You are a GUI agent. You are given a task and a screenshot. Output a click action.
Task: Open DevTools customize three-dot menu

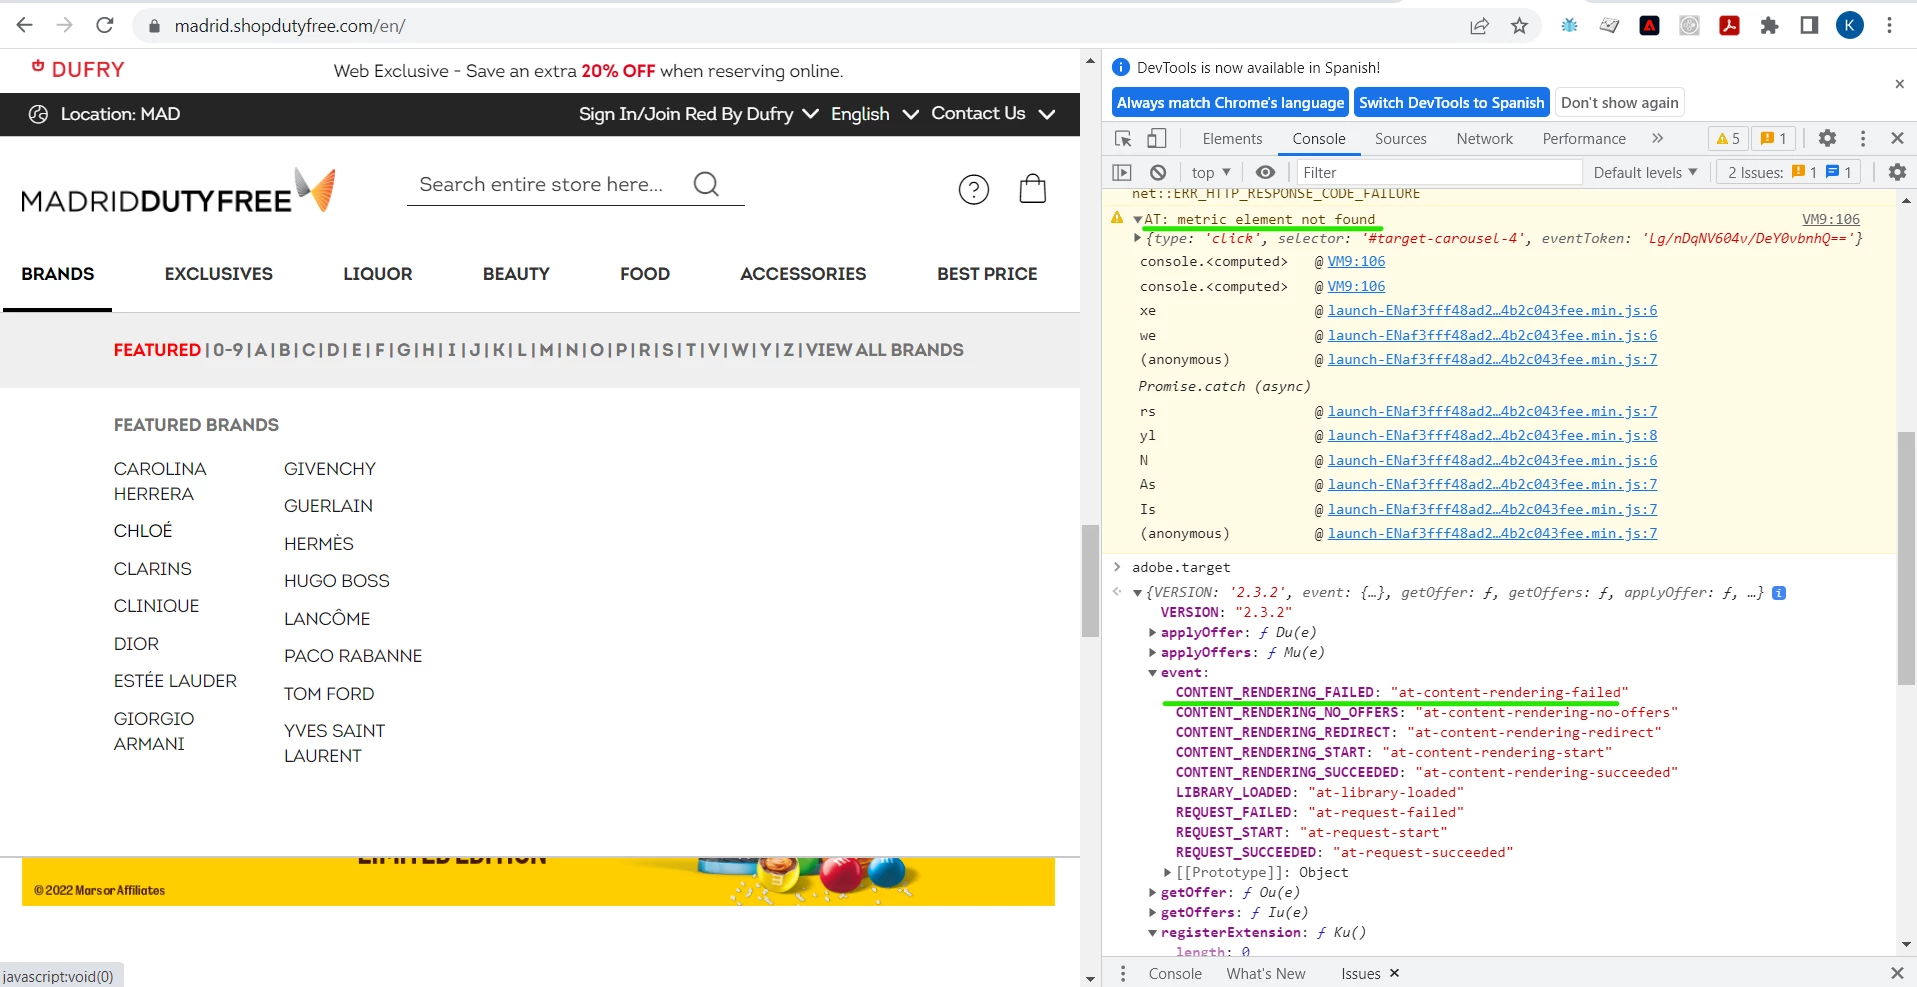(1862, 139)
